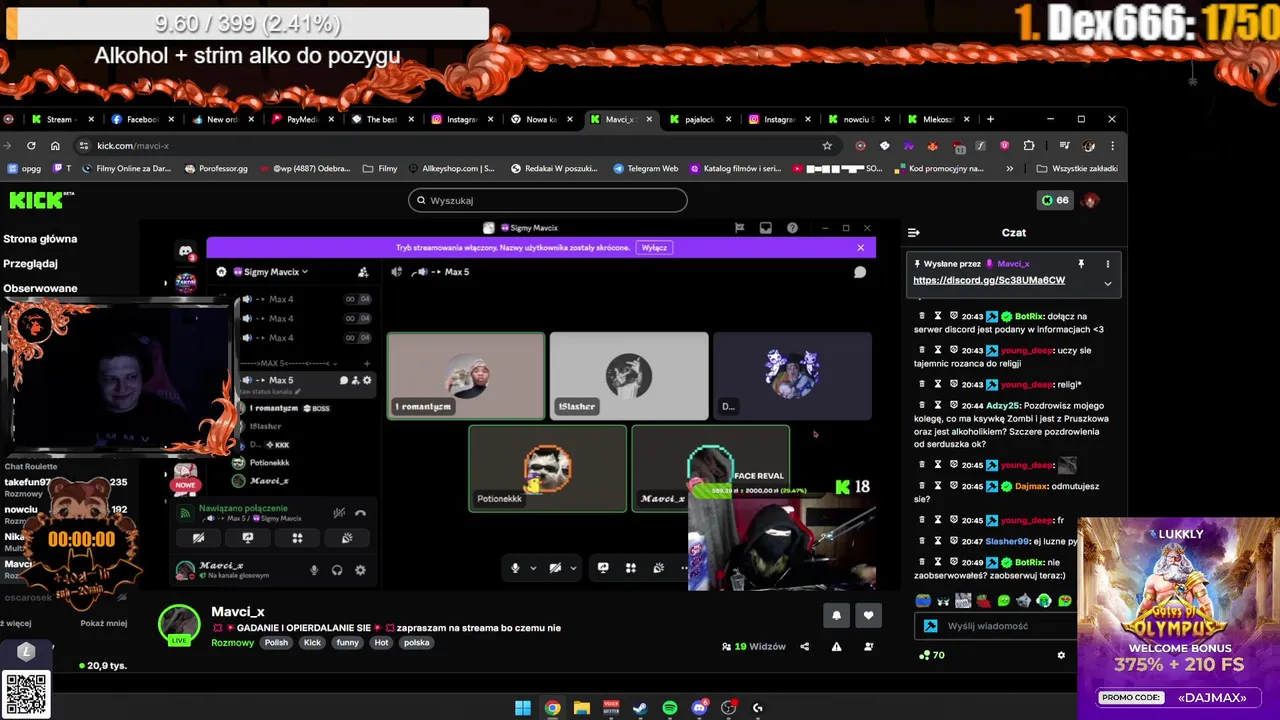Click the Polish stream tag
This screenshot has width=1280, height=720.
click(x=276, y=643)
